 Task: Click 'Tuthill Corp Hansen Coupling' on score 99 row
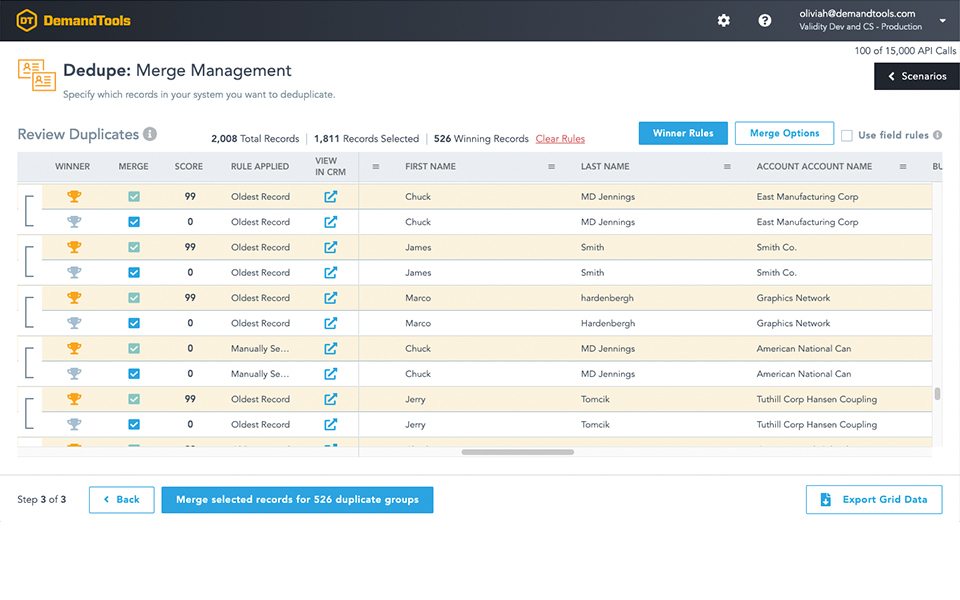(x=817, y=399)
